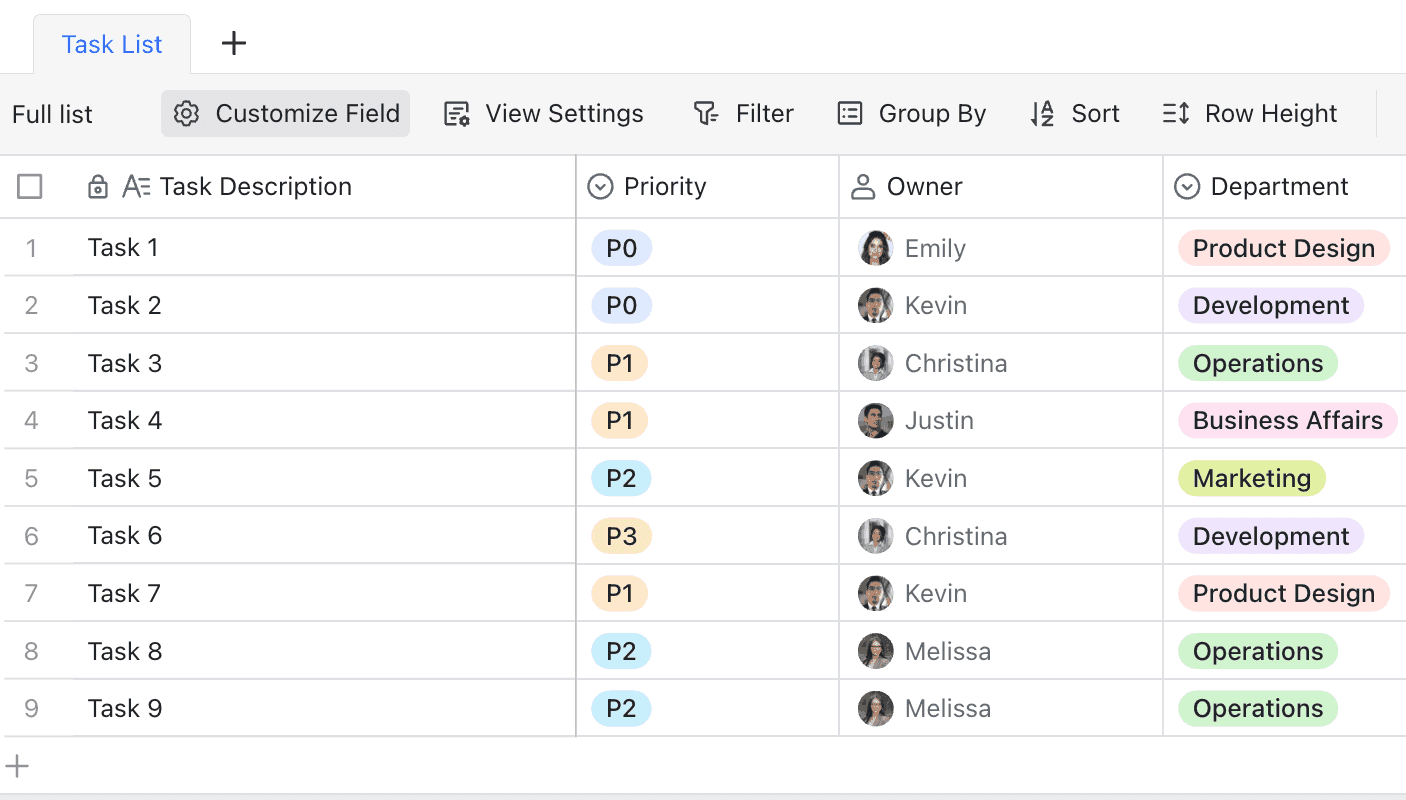Click the Group By icon

[x=850, y=114]
